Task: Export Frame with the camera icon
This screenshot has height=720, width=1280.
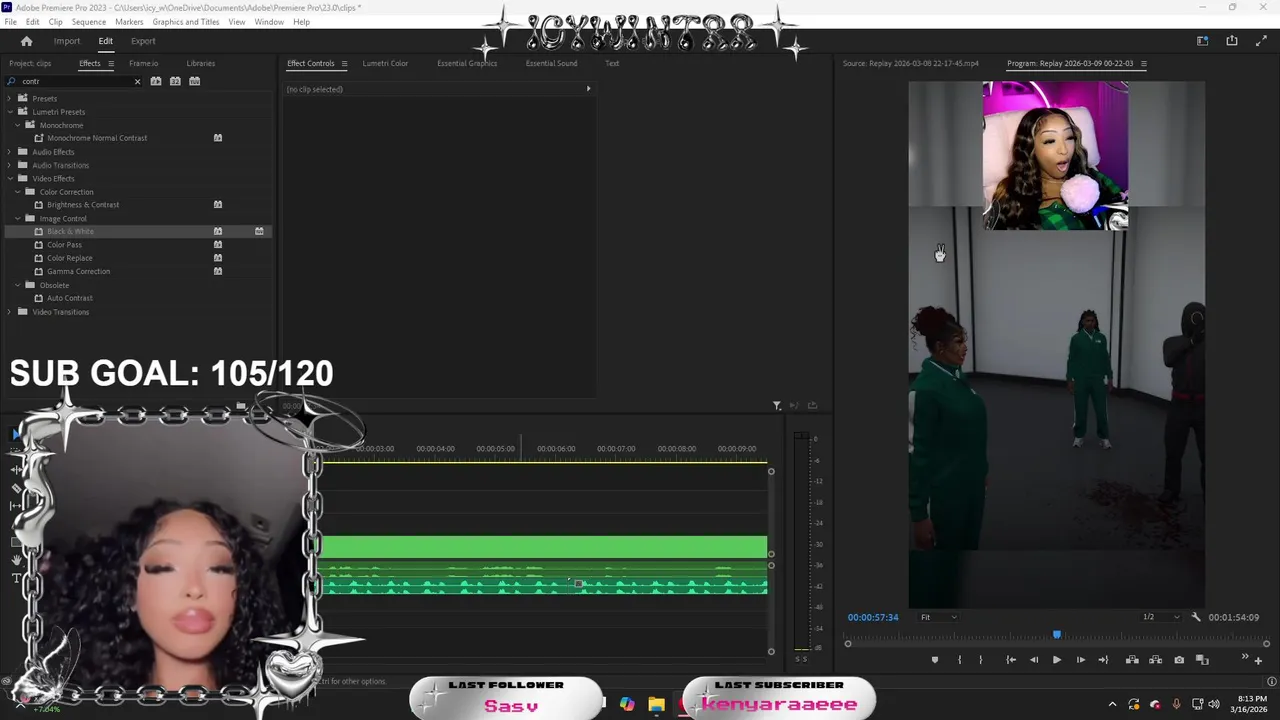Action: pyautogui.click(x=1179, y=660)
